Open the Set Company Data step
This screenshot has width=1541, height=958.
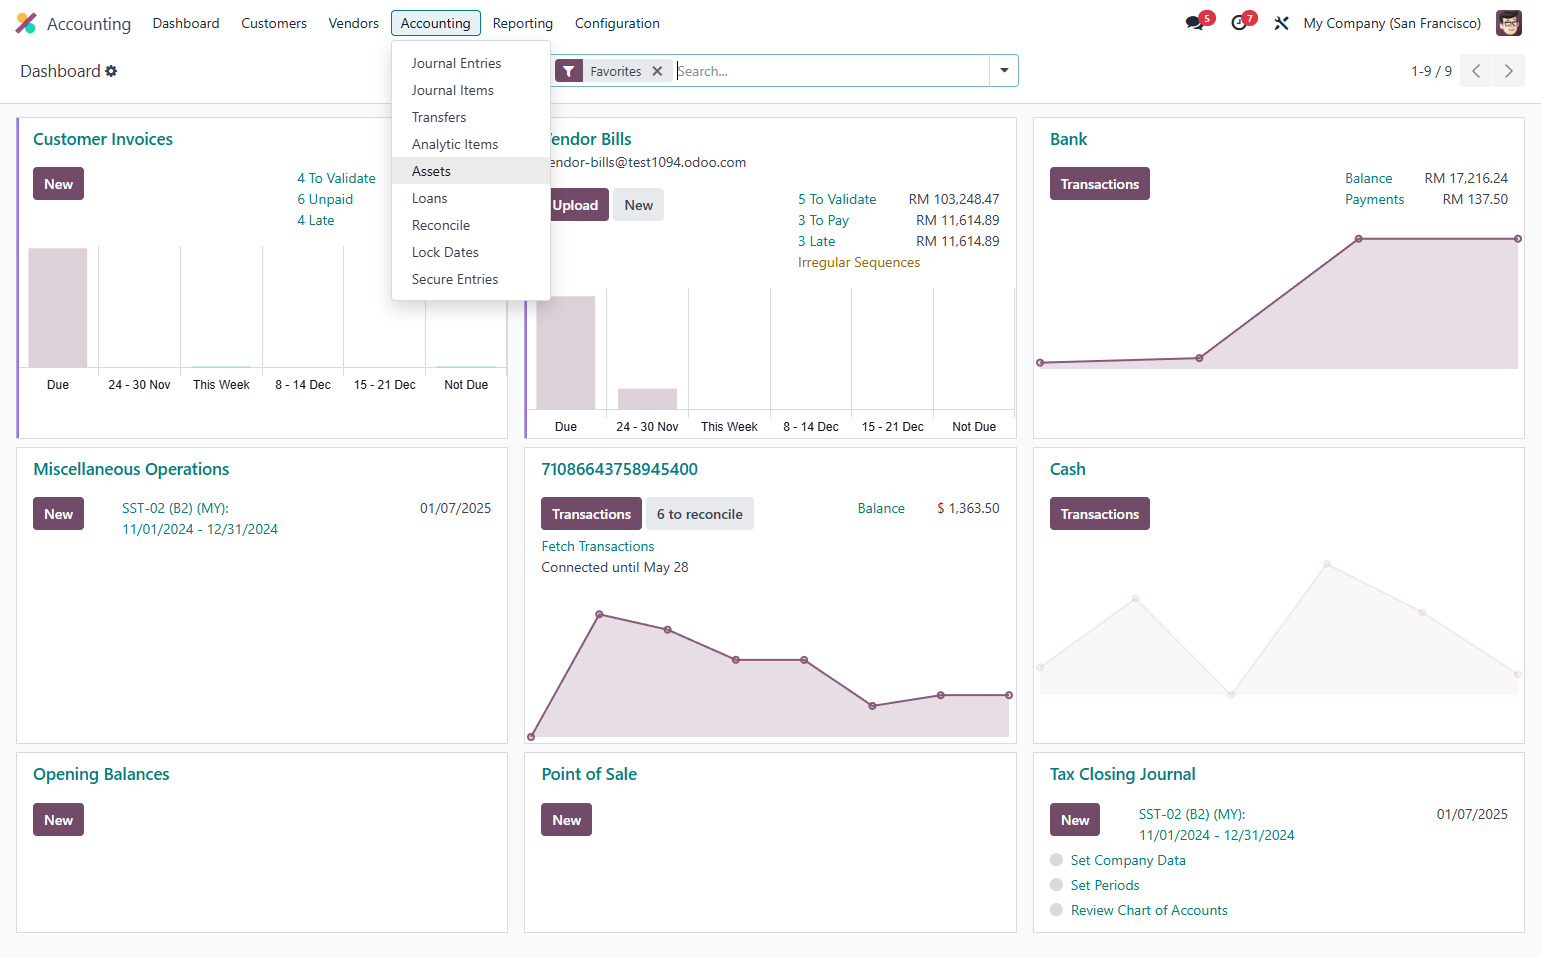coord(1128,860)
